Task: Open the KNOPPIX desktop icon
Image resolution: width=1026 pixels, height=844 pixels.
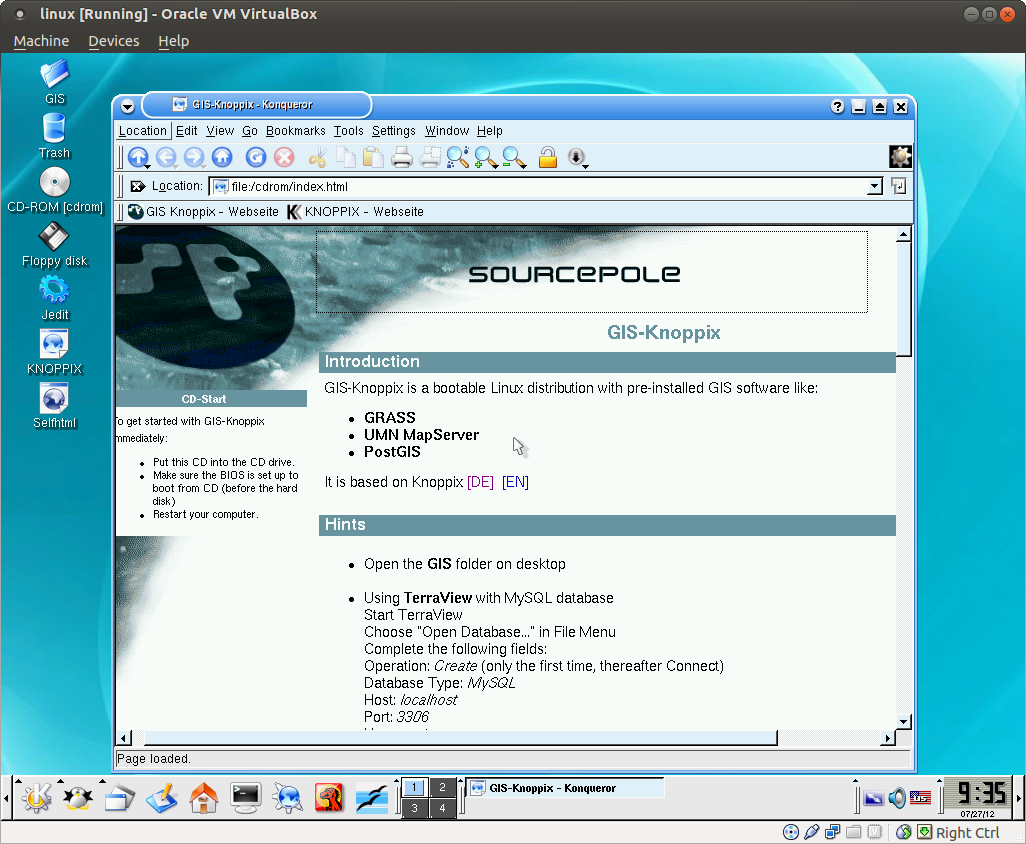Action: [x=54, y=352]
